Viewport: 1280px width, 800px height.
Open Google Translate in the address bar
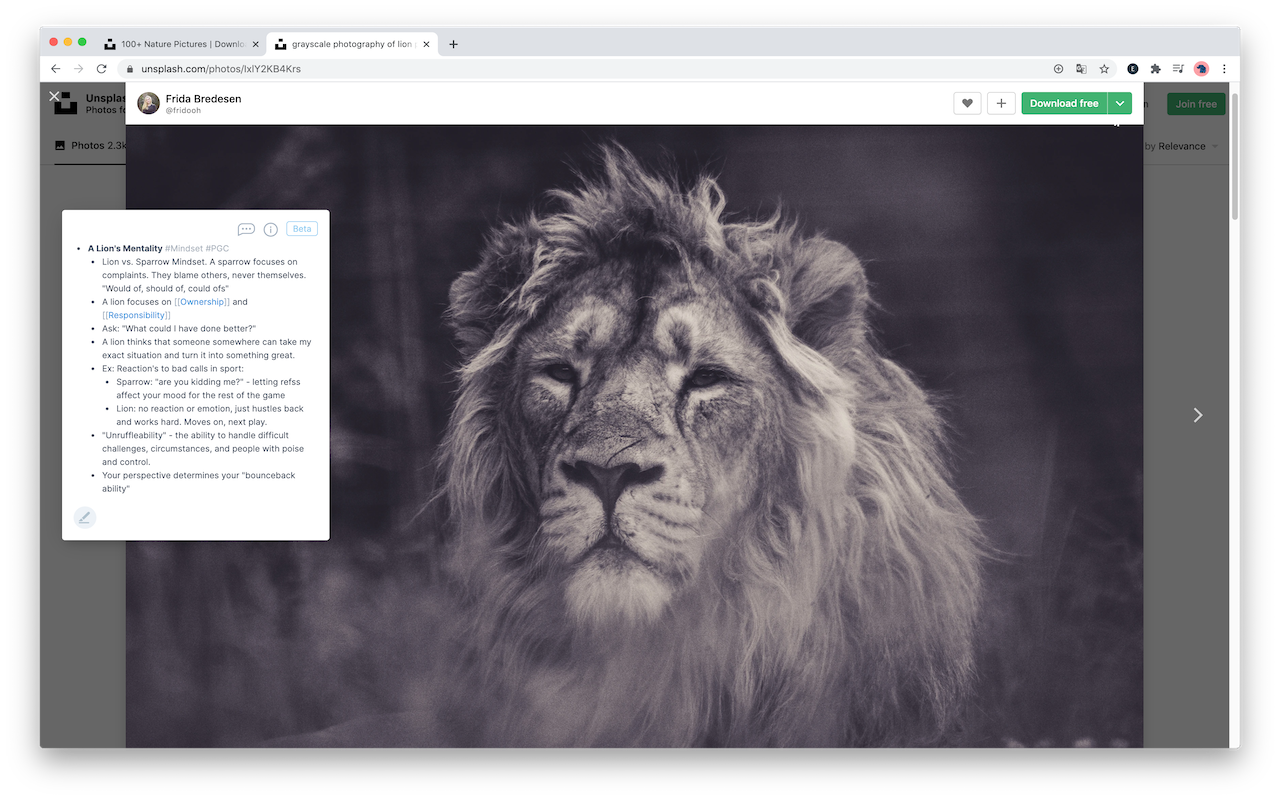pos(1081,68)
